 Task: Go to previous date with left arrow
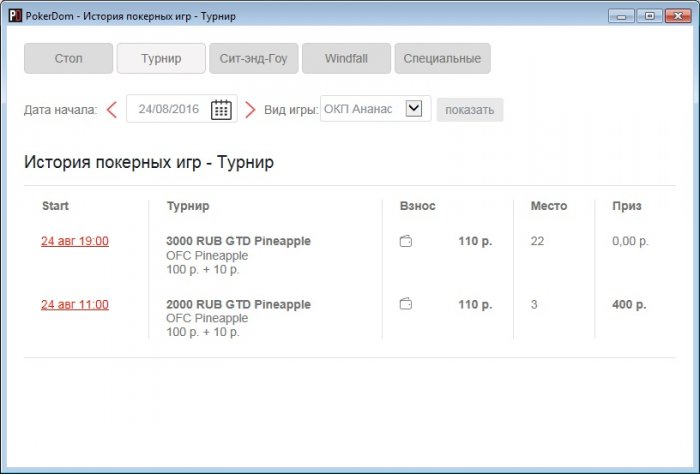point(112,109)
